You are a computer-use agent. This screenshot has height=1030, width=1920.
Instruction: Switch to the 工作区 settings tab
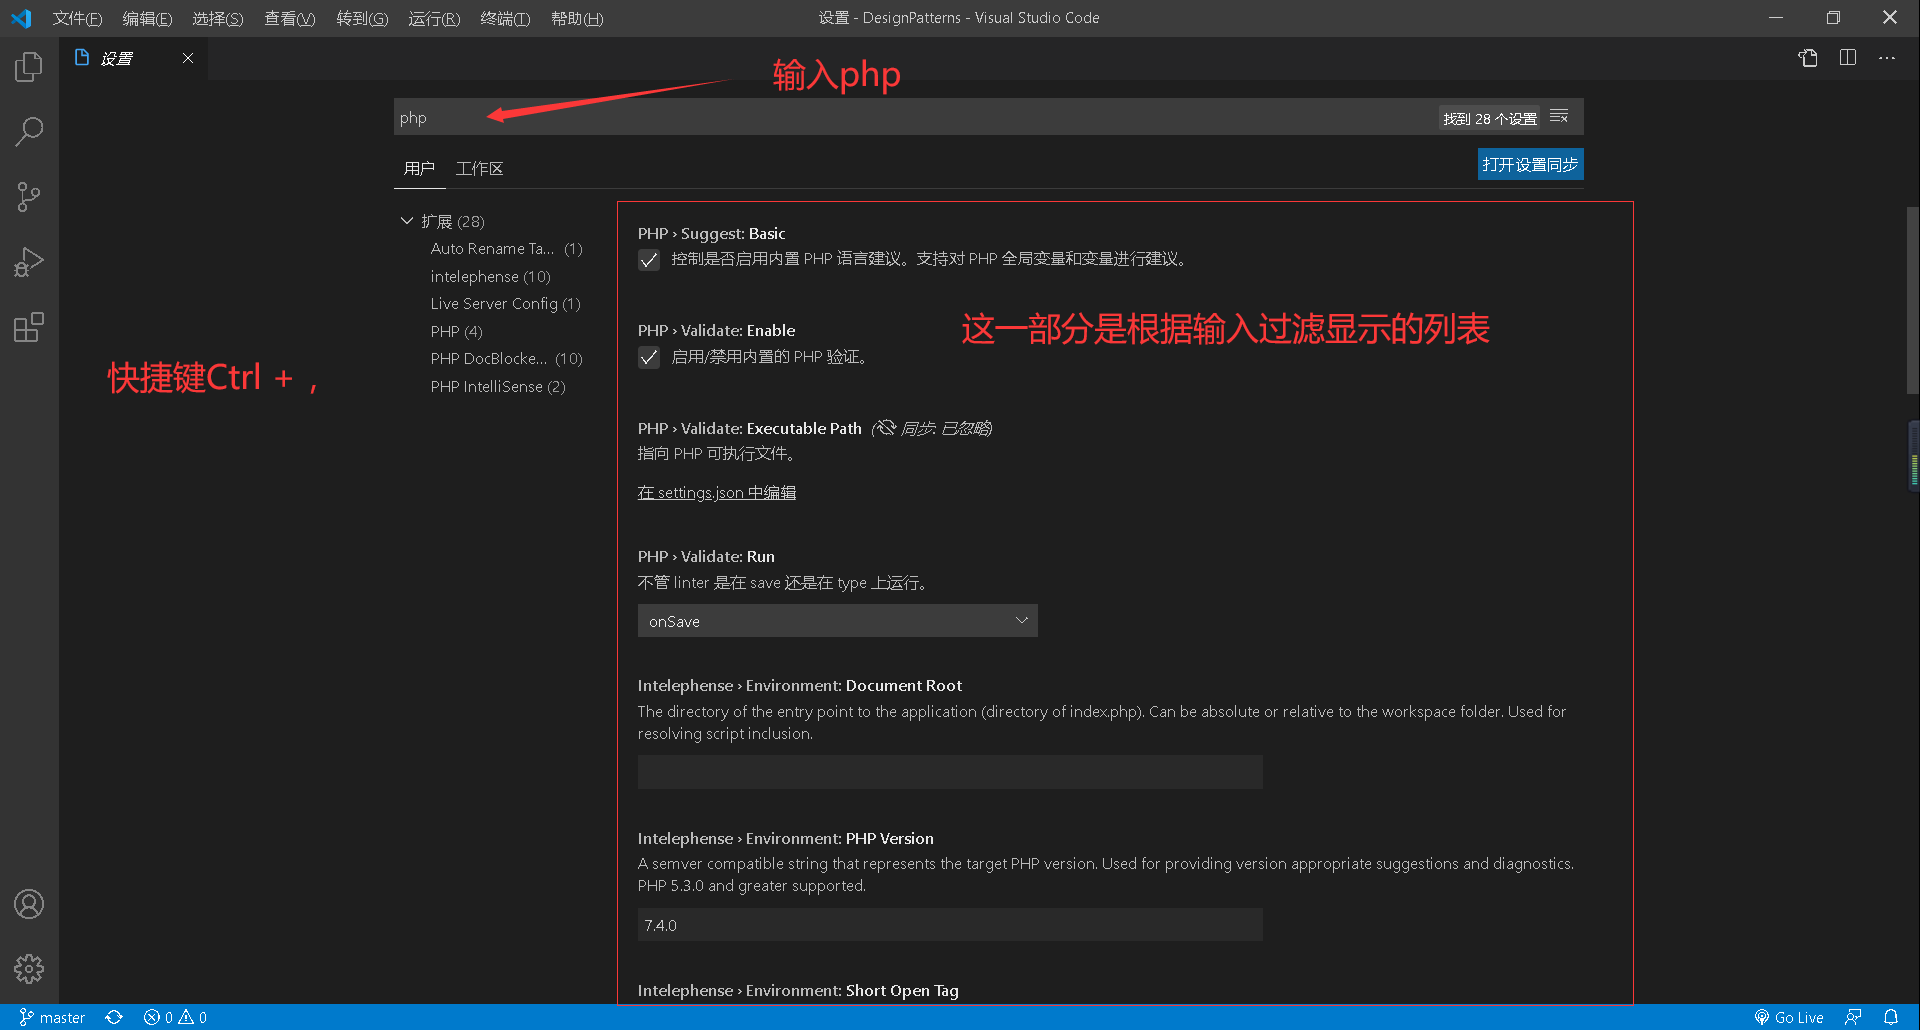pyautogui.click(x=479, y=169)
